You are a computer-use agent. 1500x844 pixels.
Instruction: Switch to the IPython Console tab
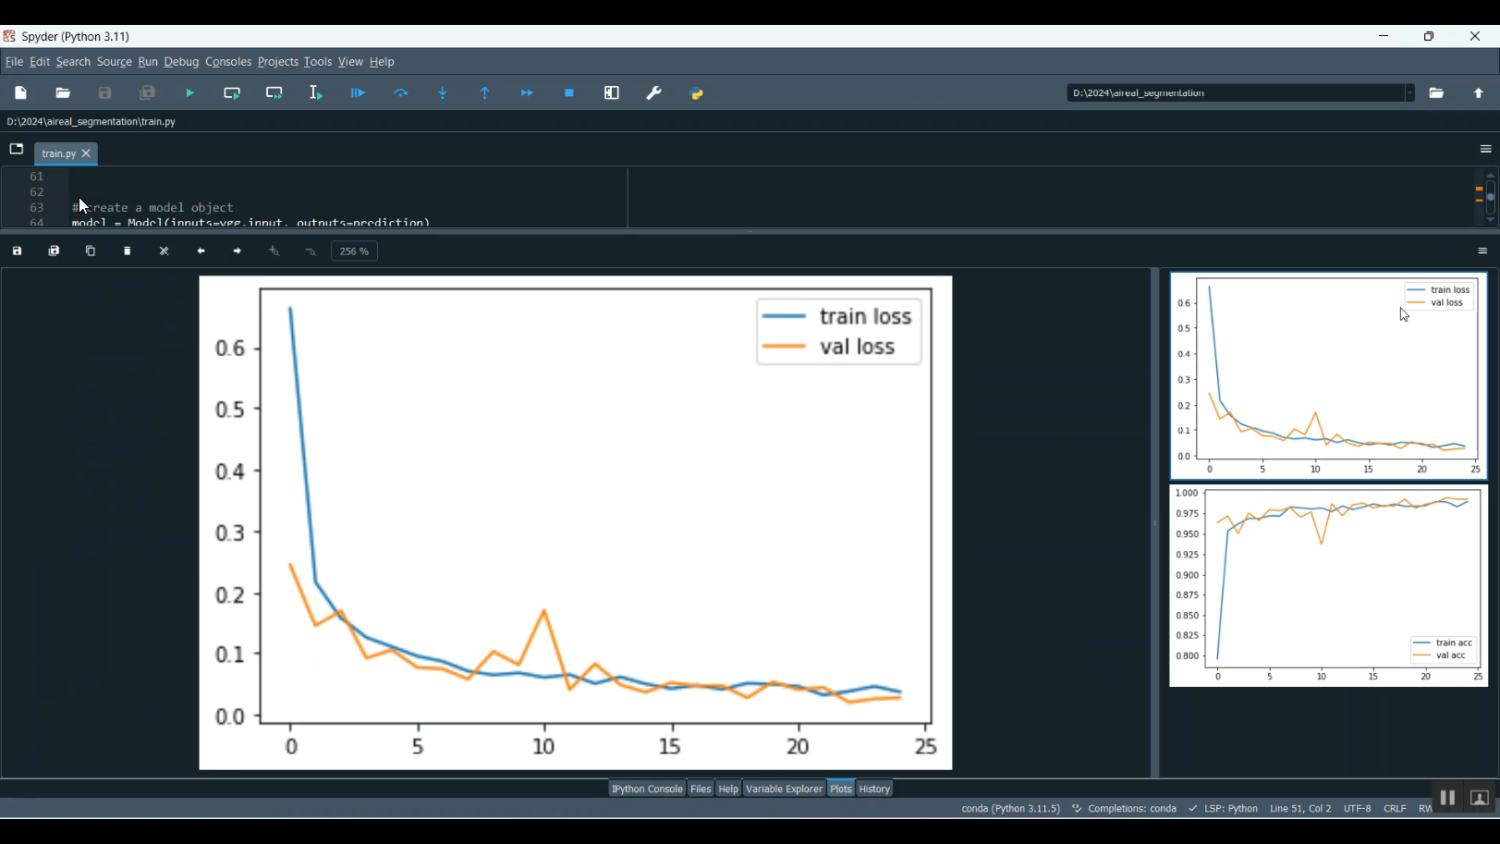point(647,789)
